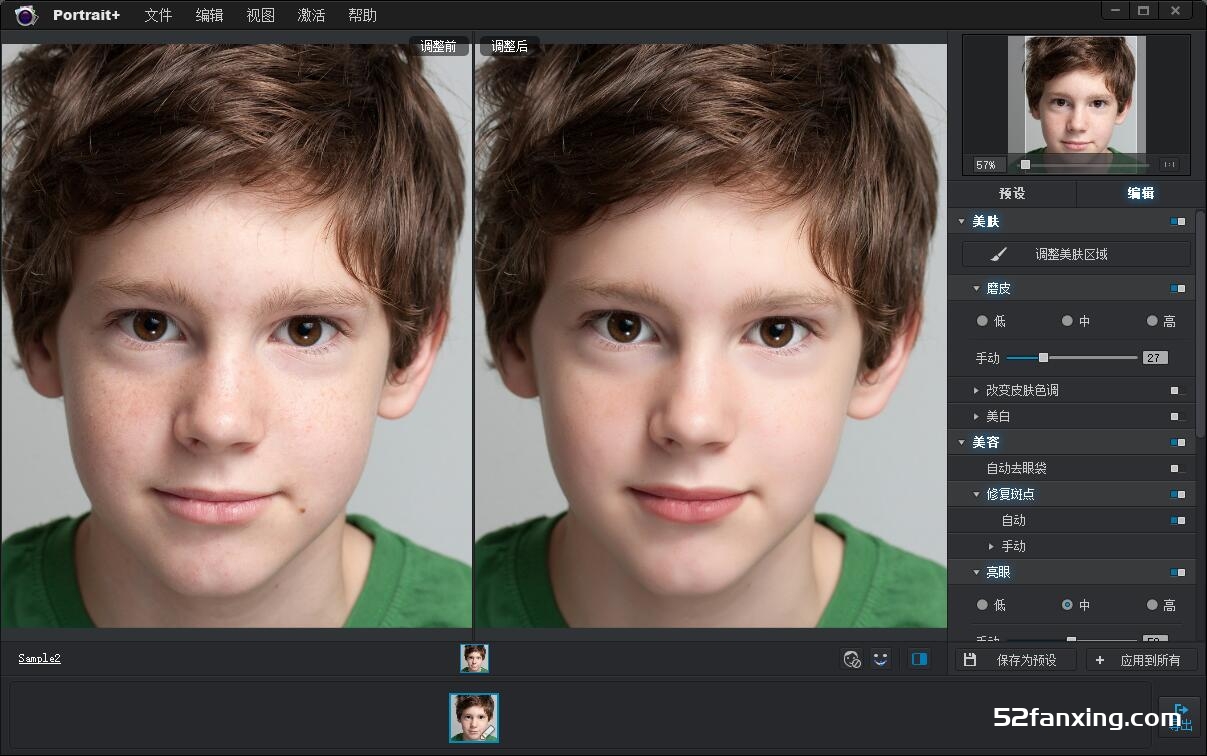1207x756 pixels.
Task: Click the 保存为预设 button
Action: tap(1016, 660)
